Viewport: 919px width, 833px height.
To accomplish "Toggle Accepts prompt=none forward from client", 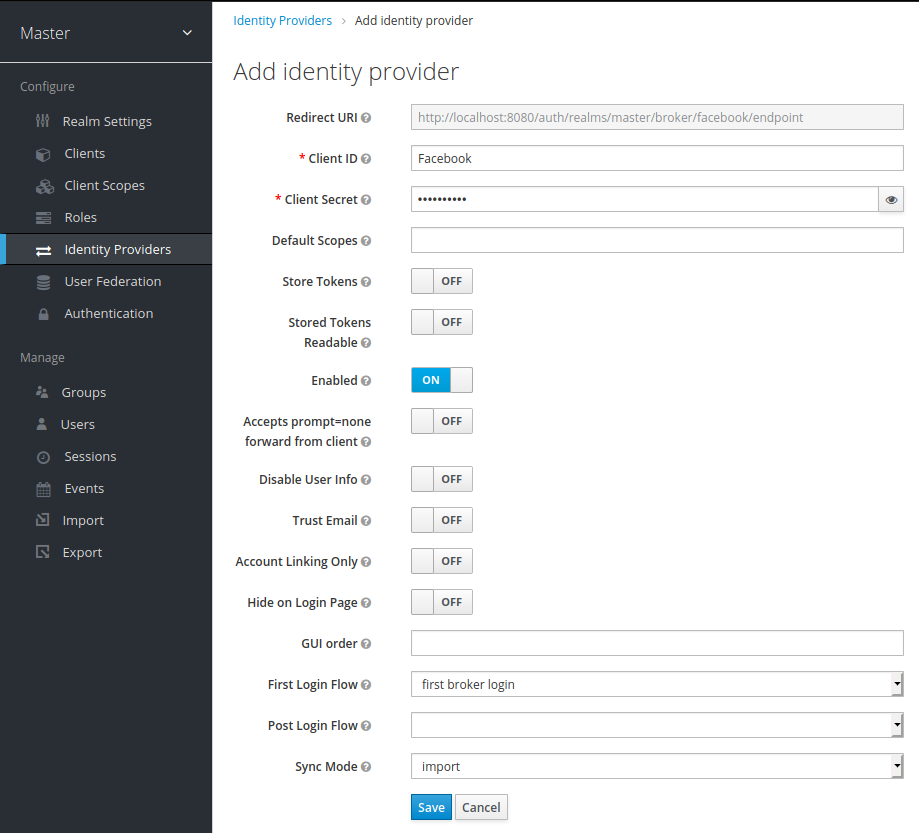I will point(441,421).
